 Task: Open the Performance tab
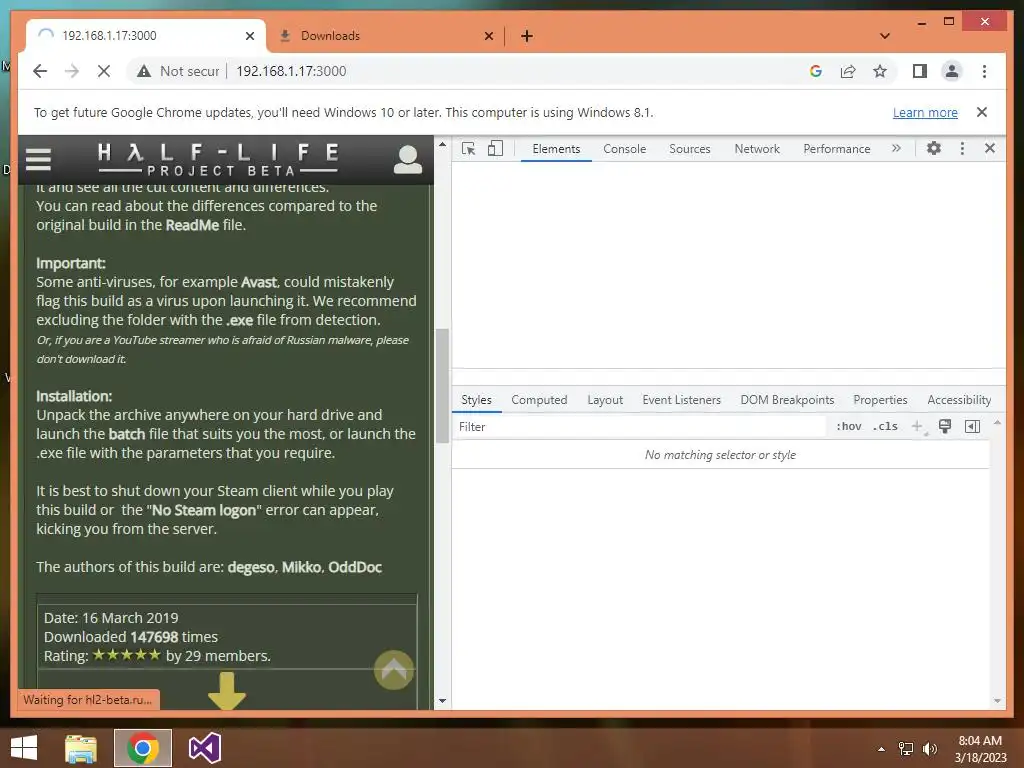[837, 149]
